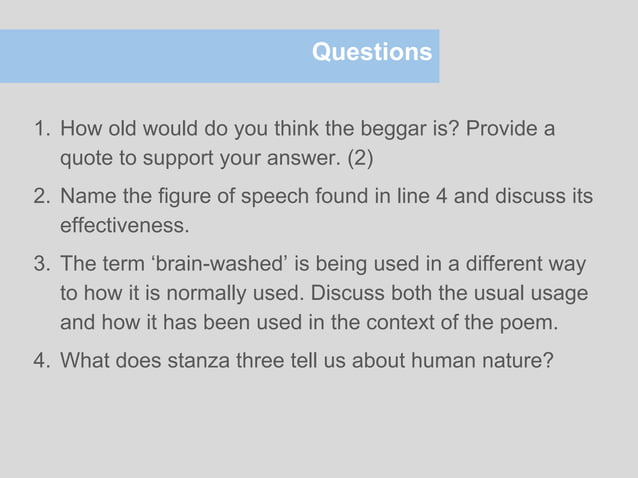
Task: Click the list number 3
Action: (42, 264)
